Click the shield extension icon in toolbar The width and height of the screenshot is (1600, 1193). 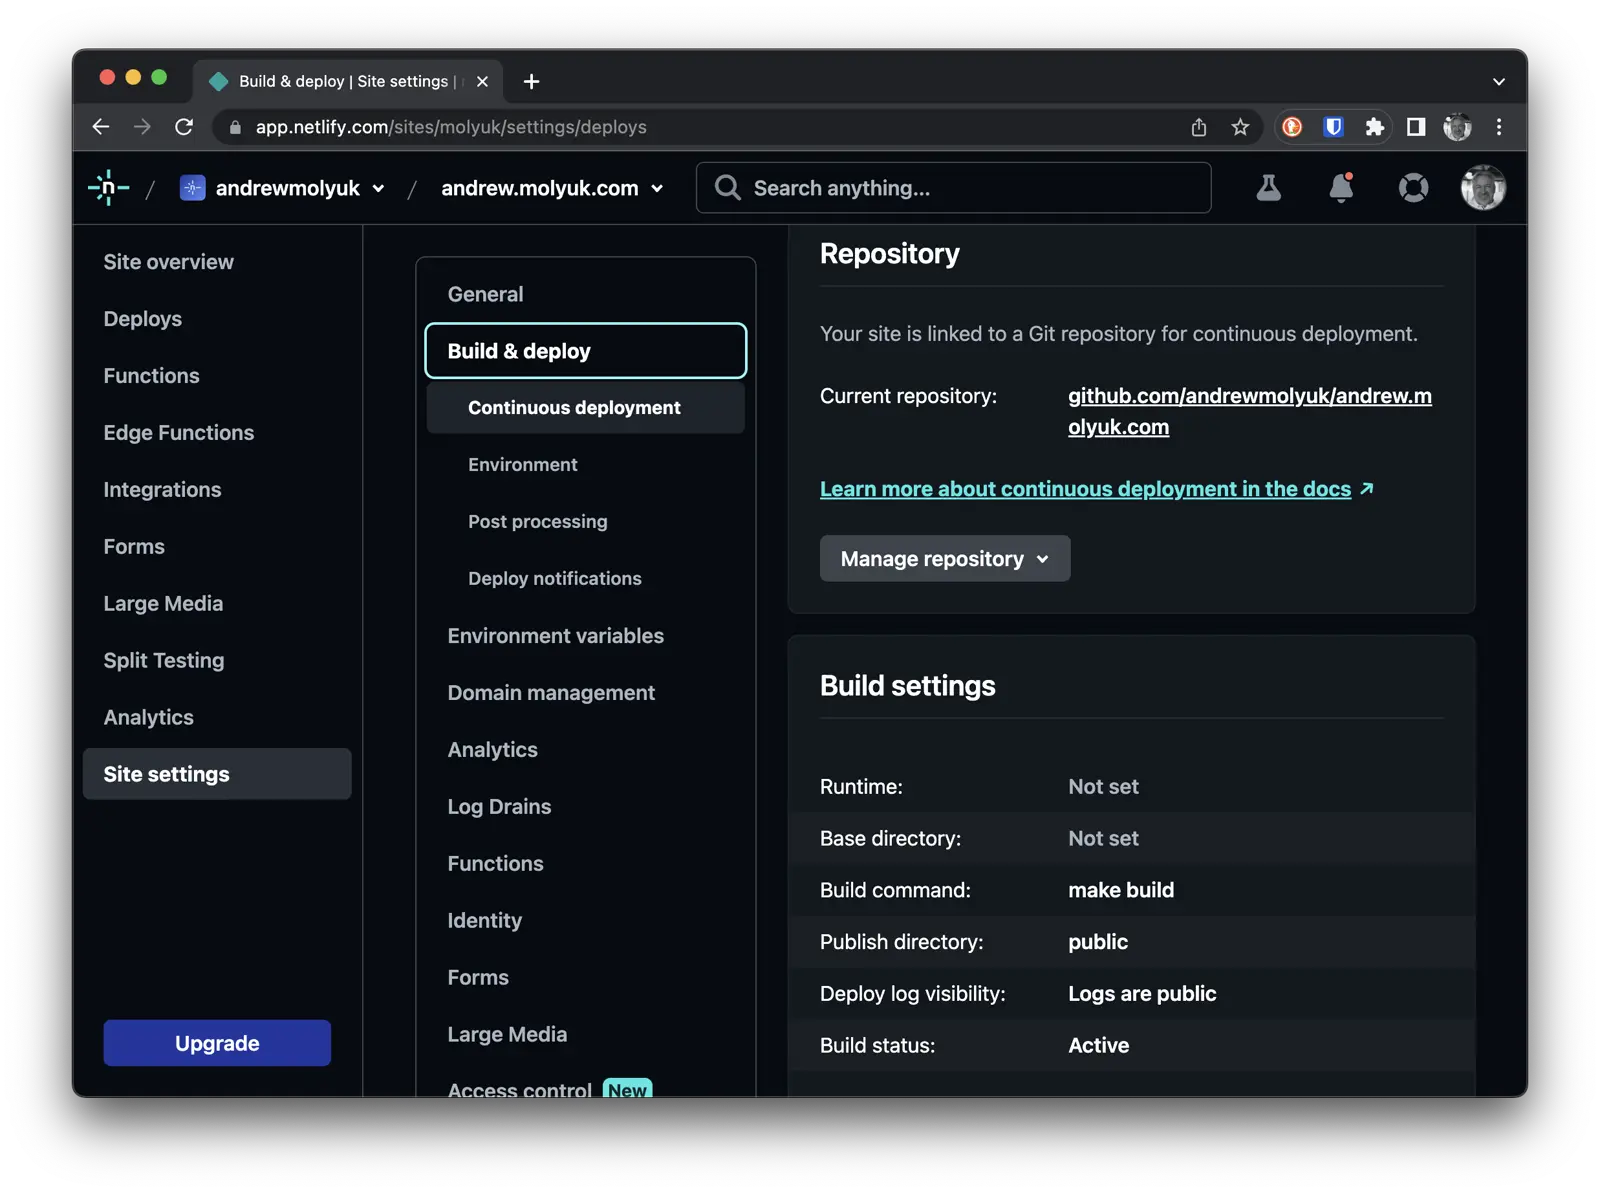(x=1333, y=127)
